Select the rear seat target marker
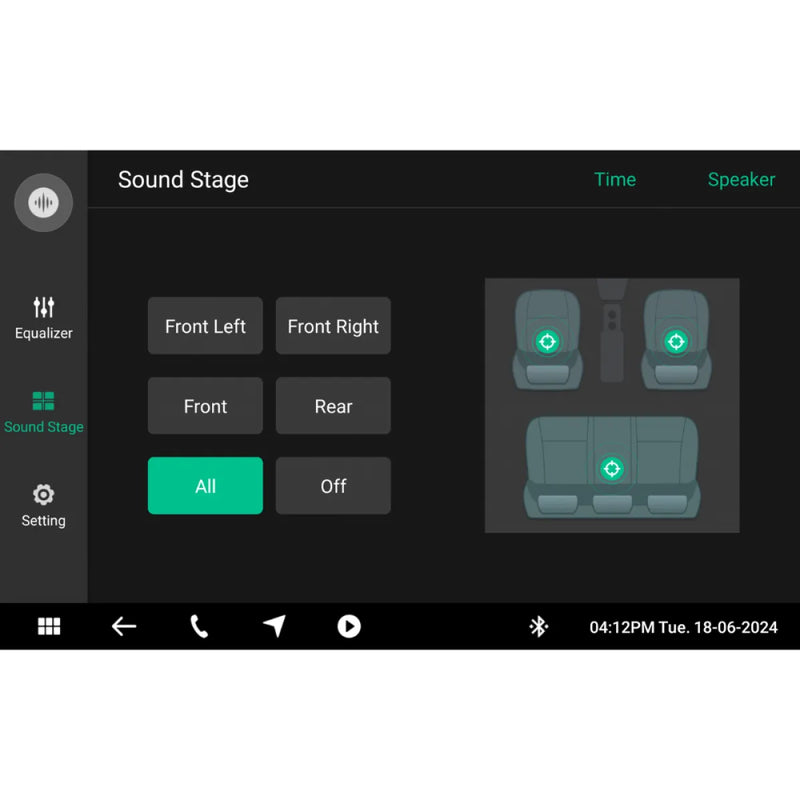Screen dimensions: 800x800 [x=612, y=468]
